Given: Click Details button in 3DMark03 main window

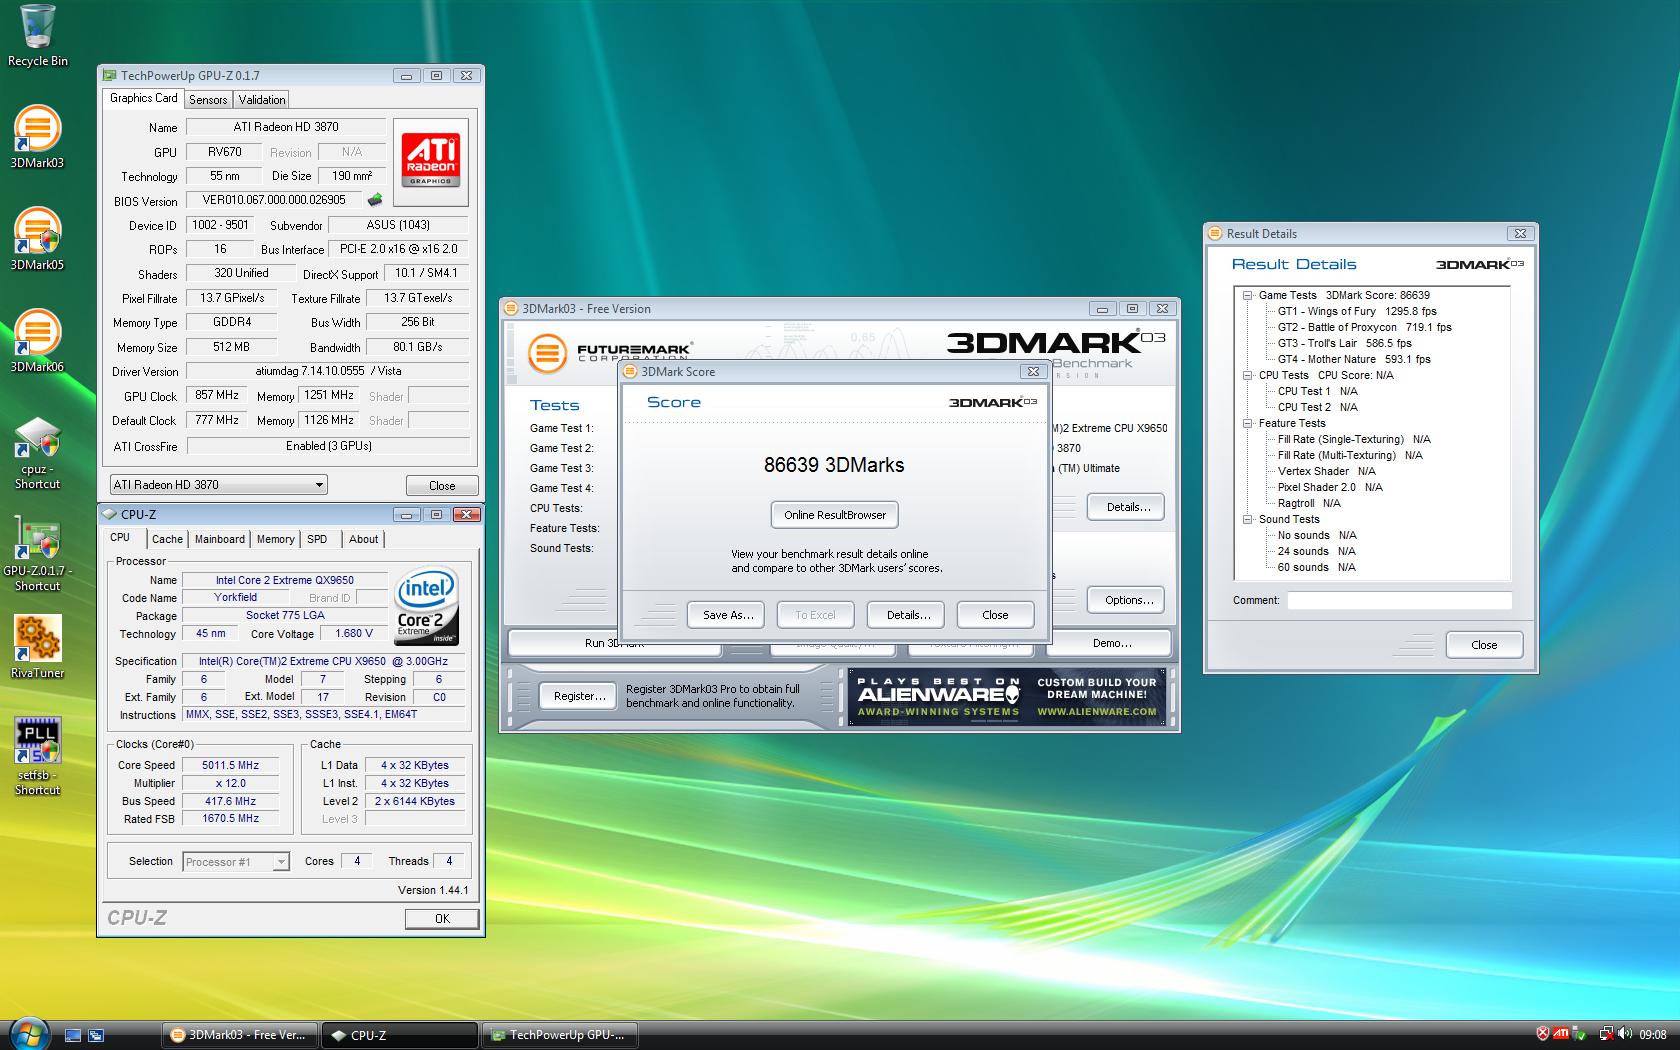Looking at the screenshot, I should (1128, 507).
